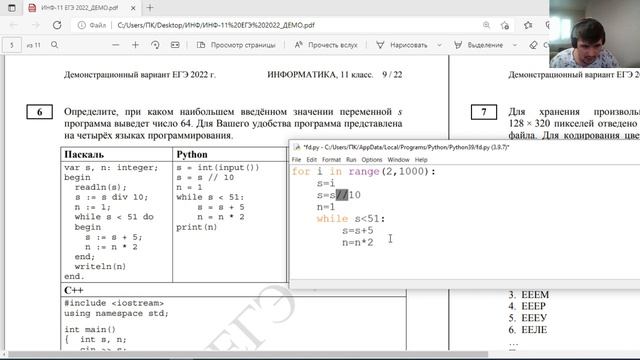This screenshot has height=360, width=640.
Task: Activate the Выделение highlight tool
Action: pyautogui.click(x=478, y=45)
